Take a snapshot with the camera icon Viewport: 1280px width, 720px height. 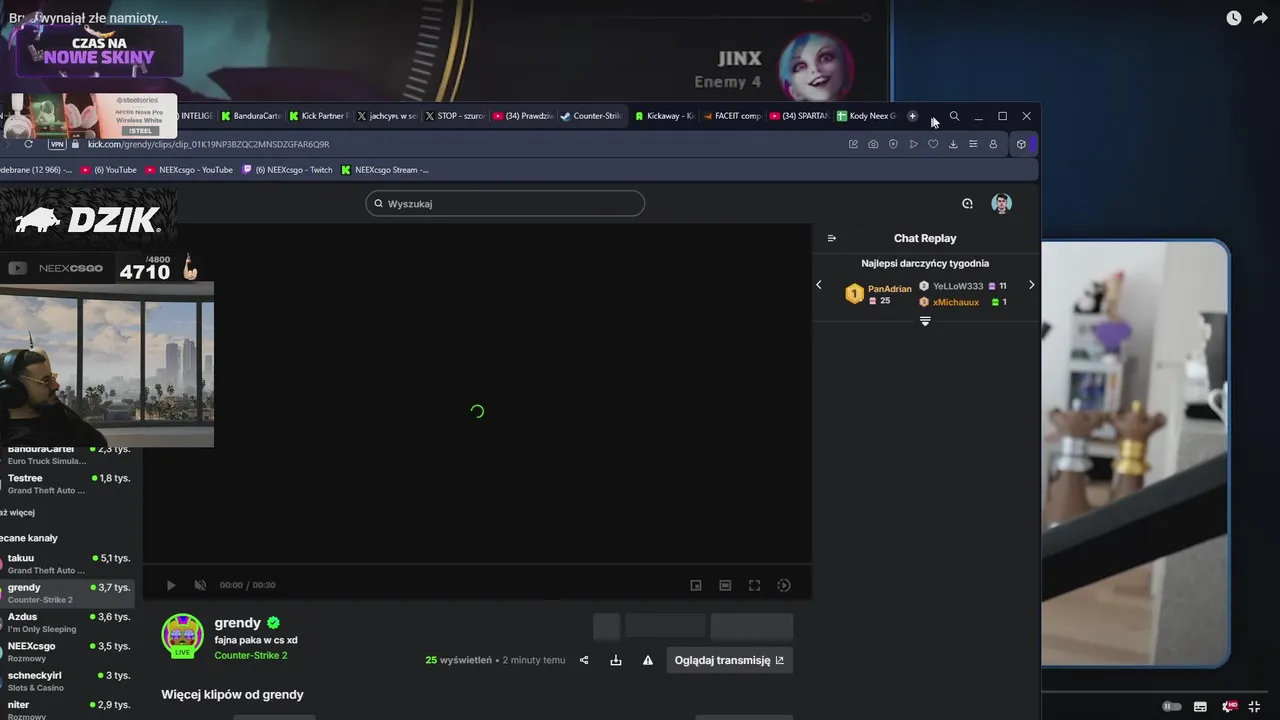pos(873,144)
